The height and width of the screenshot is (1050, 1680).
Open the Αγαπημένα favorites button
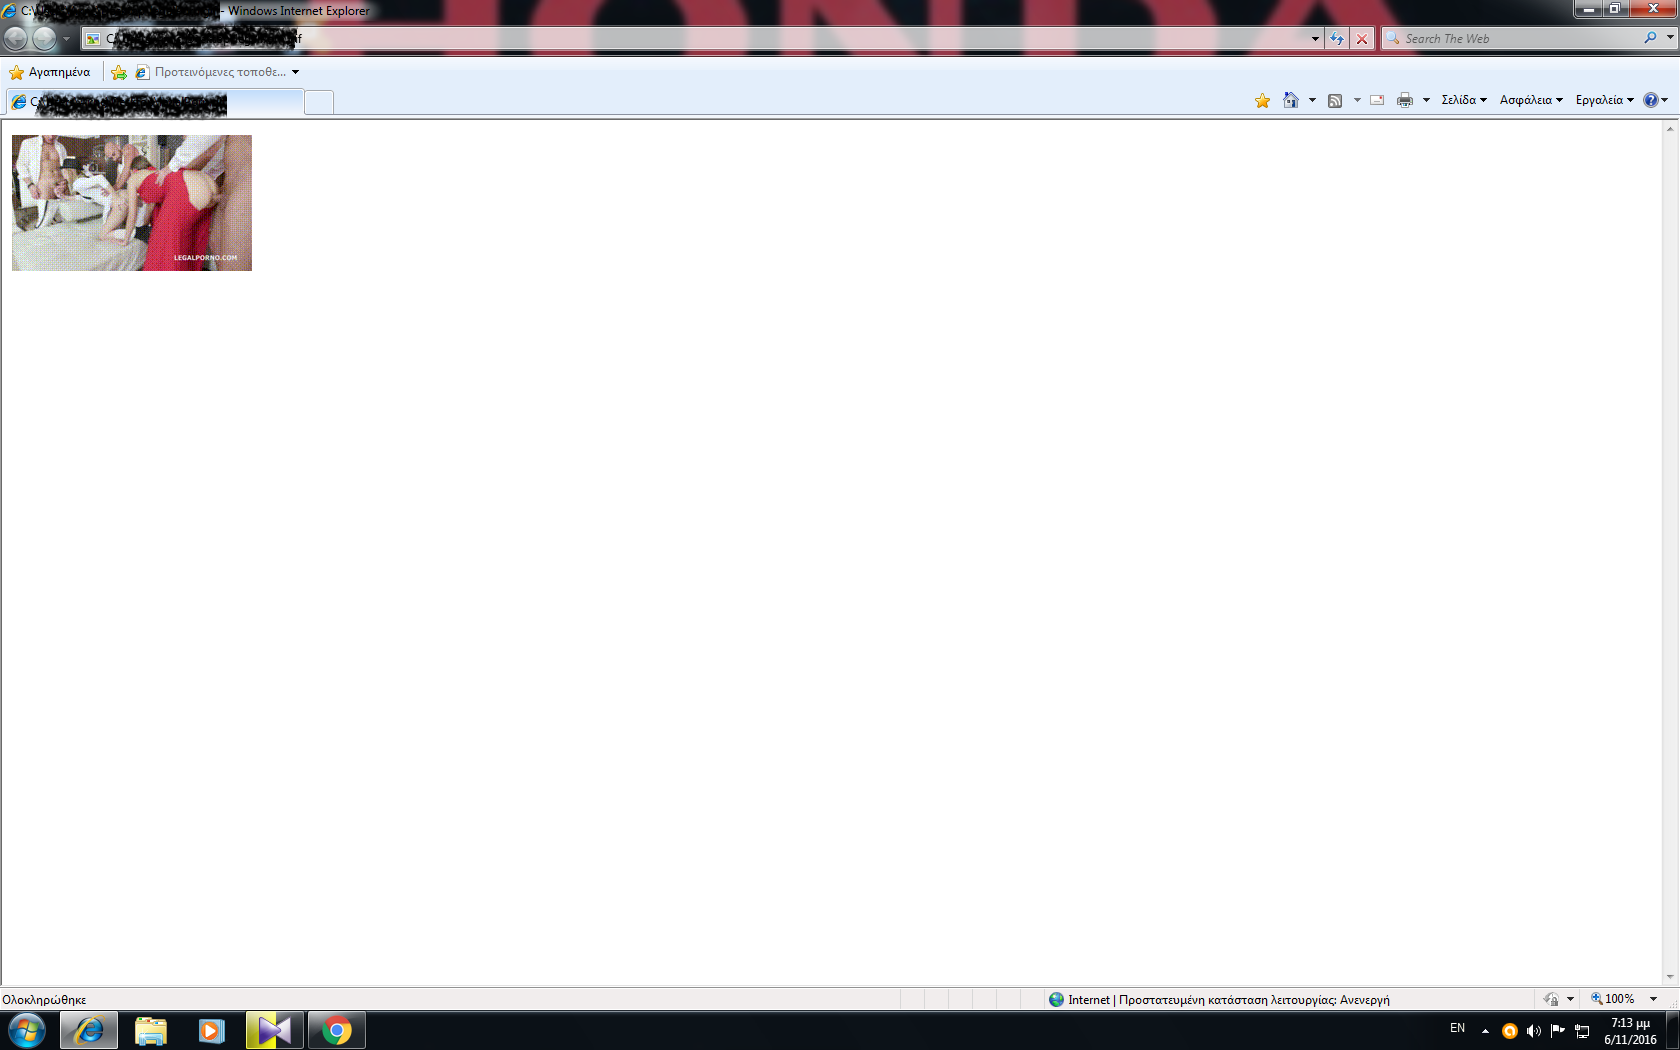tap(50, 72)
